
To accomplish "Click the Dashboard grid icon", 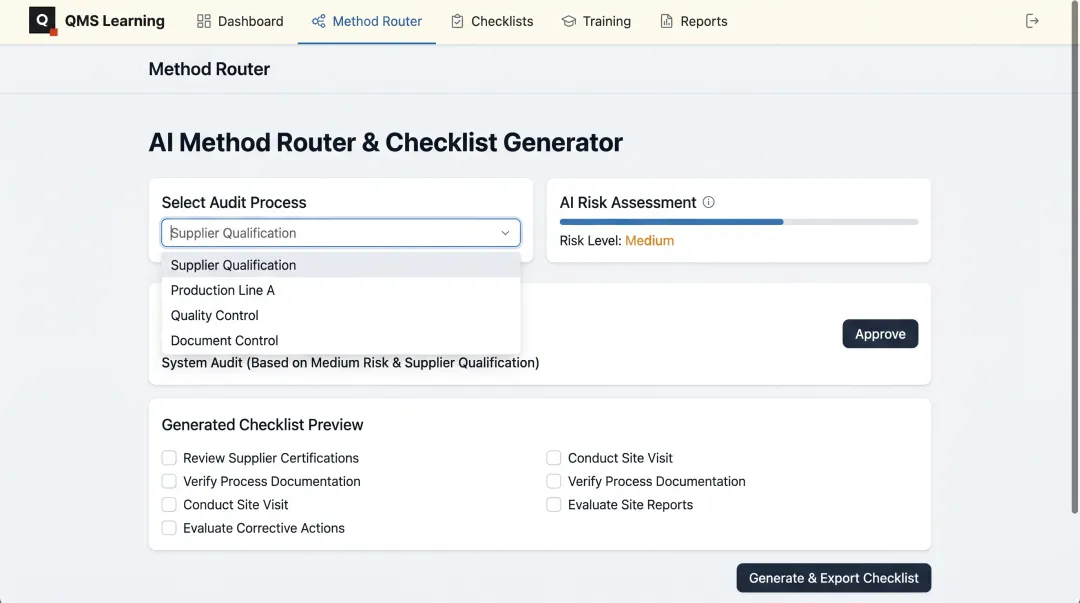I will coord(203,21).
